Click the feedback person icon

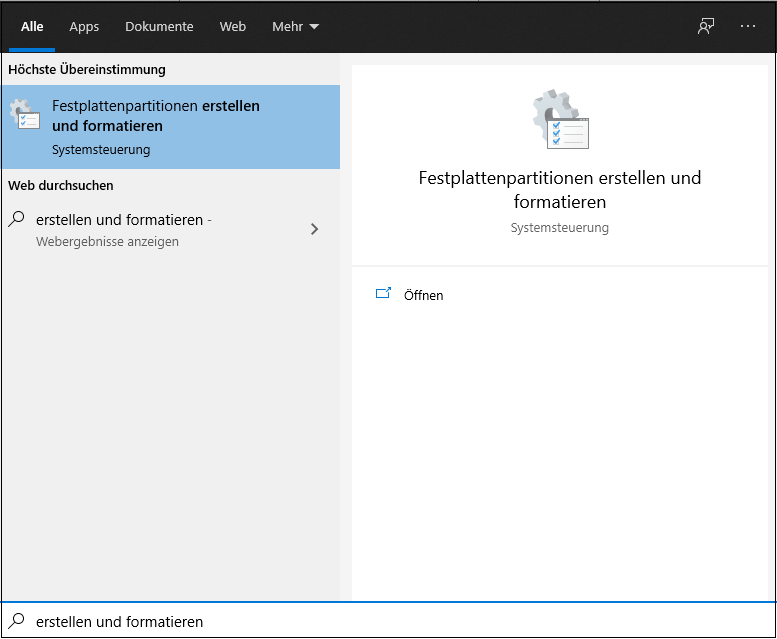point(706,26)
